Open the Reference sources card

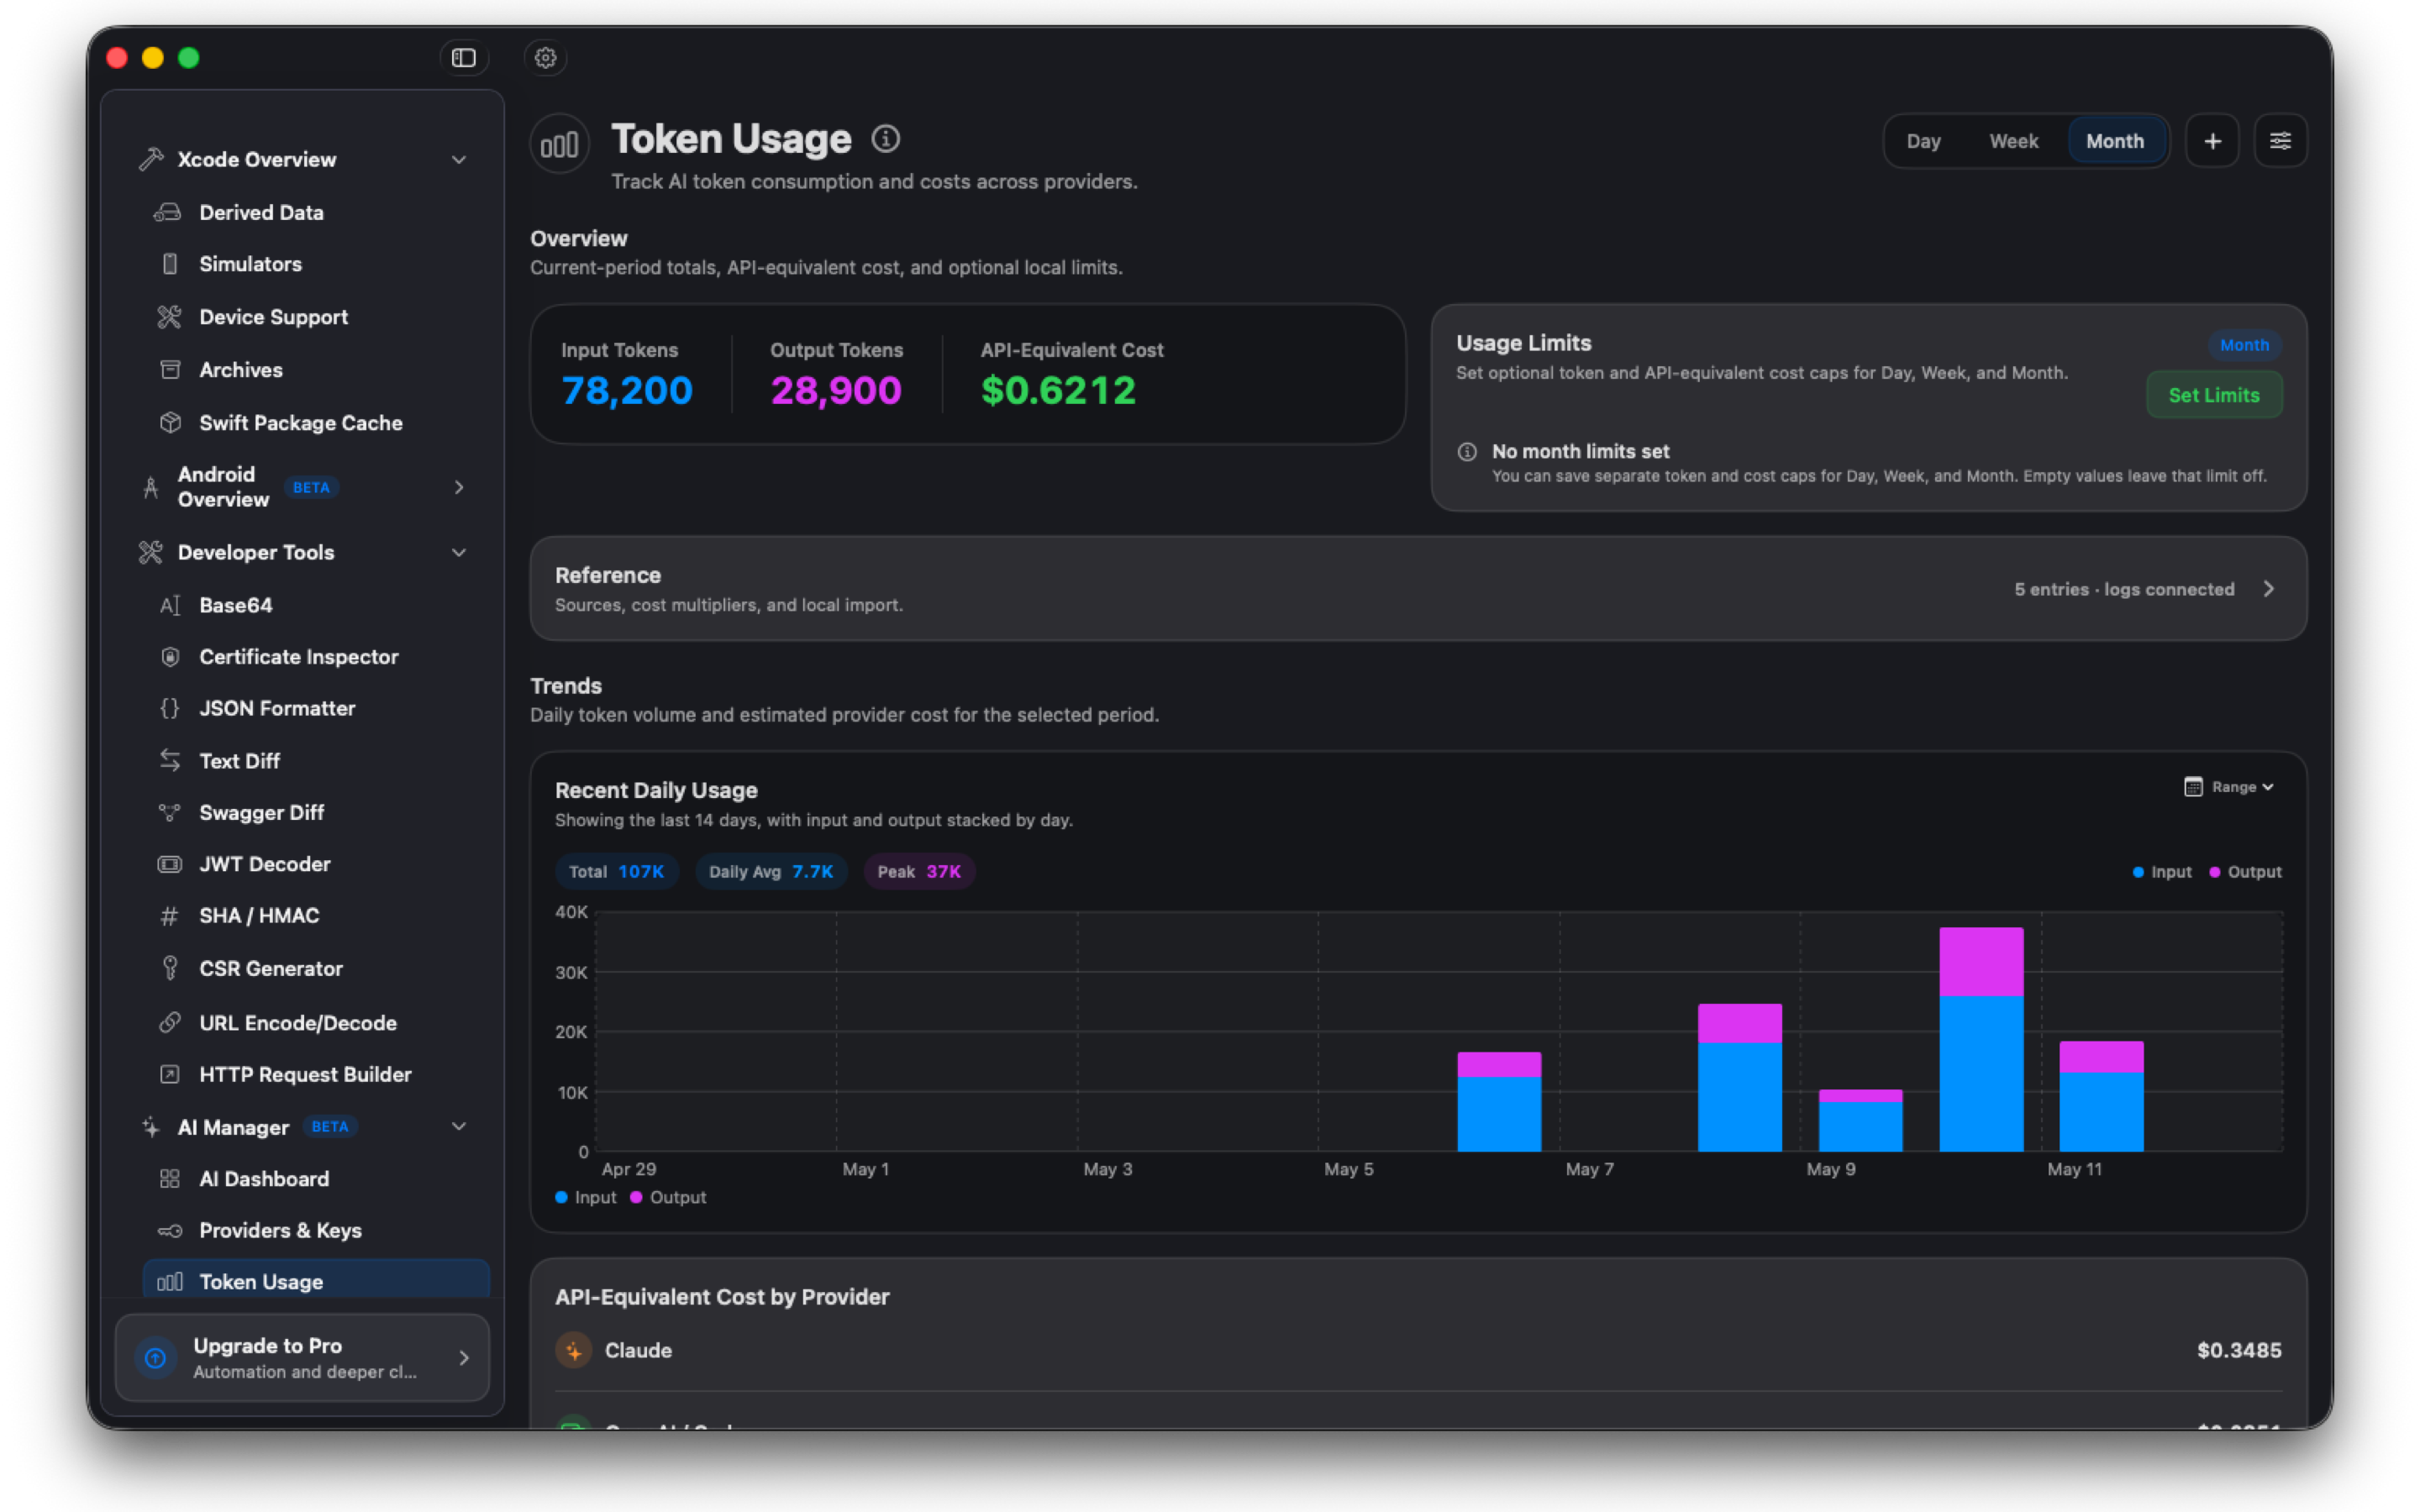pyautogui.click(x=1418, y=589)
